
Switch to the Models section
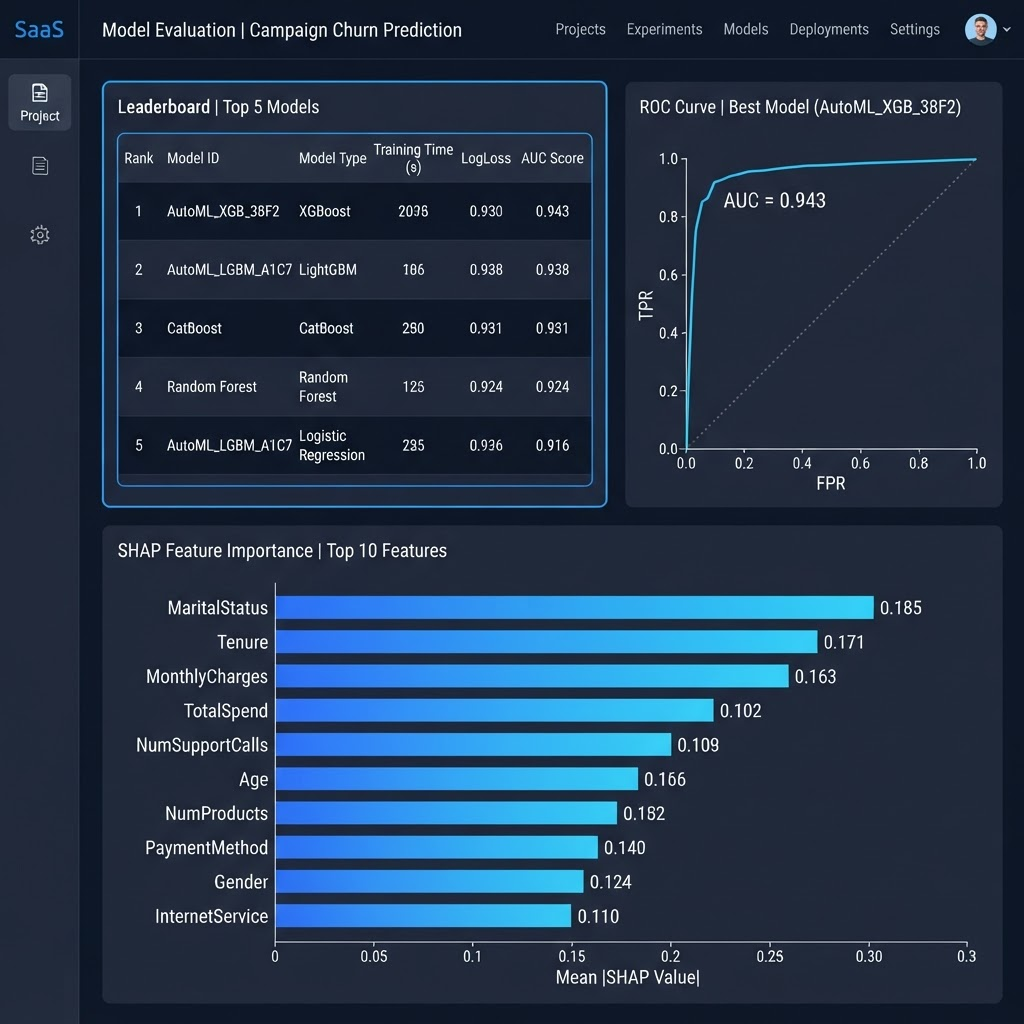pyautogui.click(x=746, y=29)
